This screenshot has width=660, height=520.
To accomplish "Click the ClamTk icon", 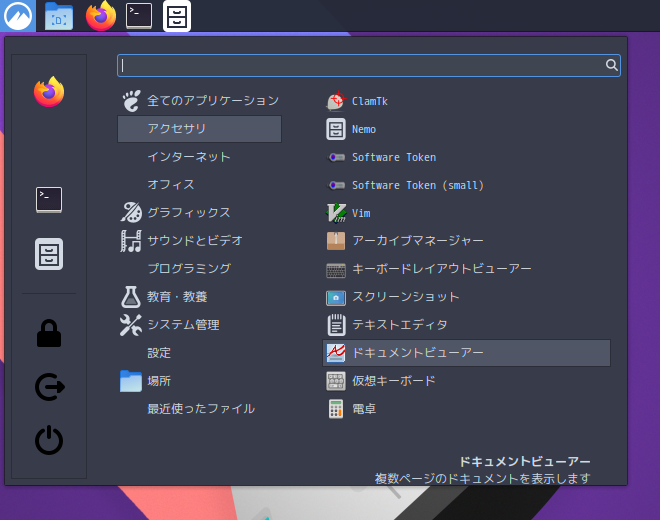I will pos(336,101).
